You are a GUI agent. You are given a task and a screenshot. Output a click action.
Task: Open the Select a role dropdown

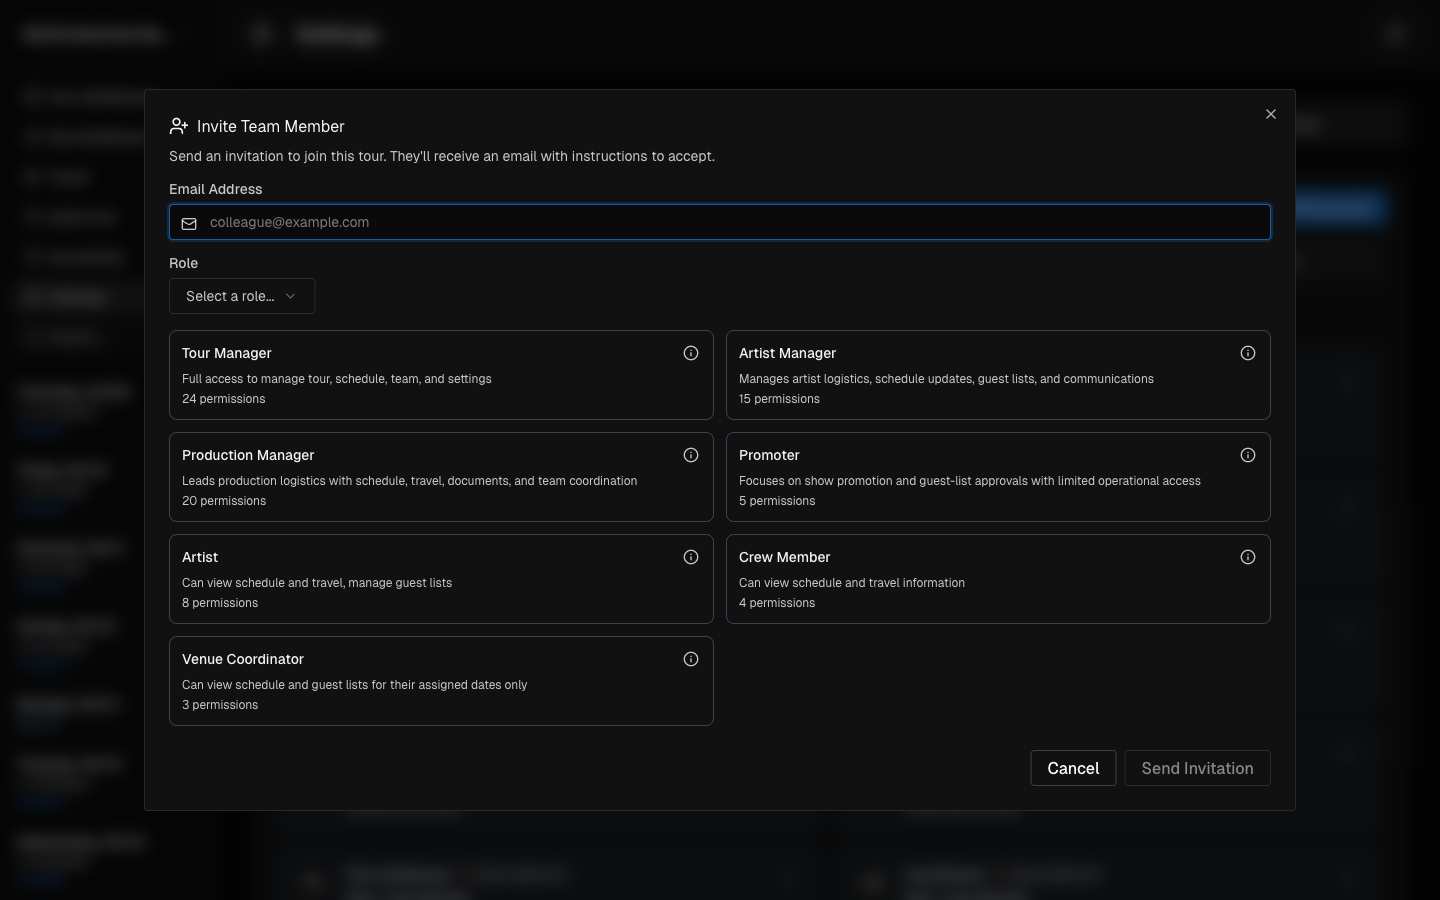241,296
